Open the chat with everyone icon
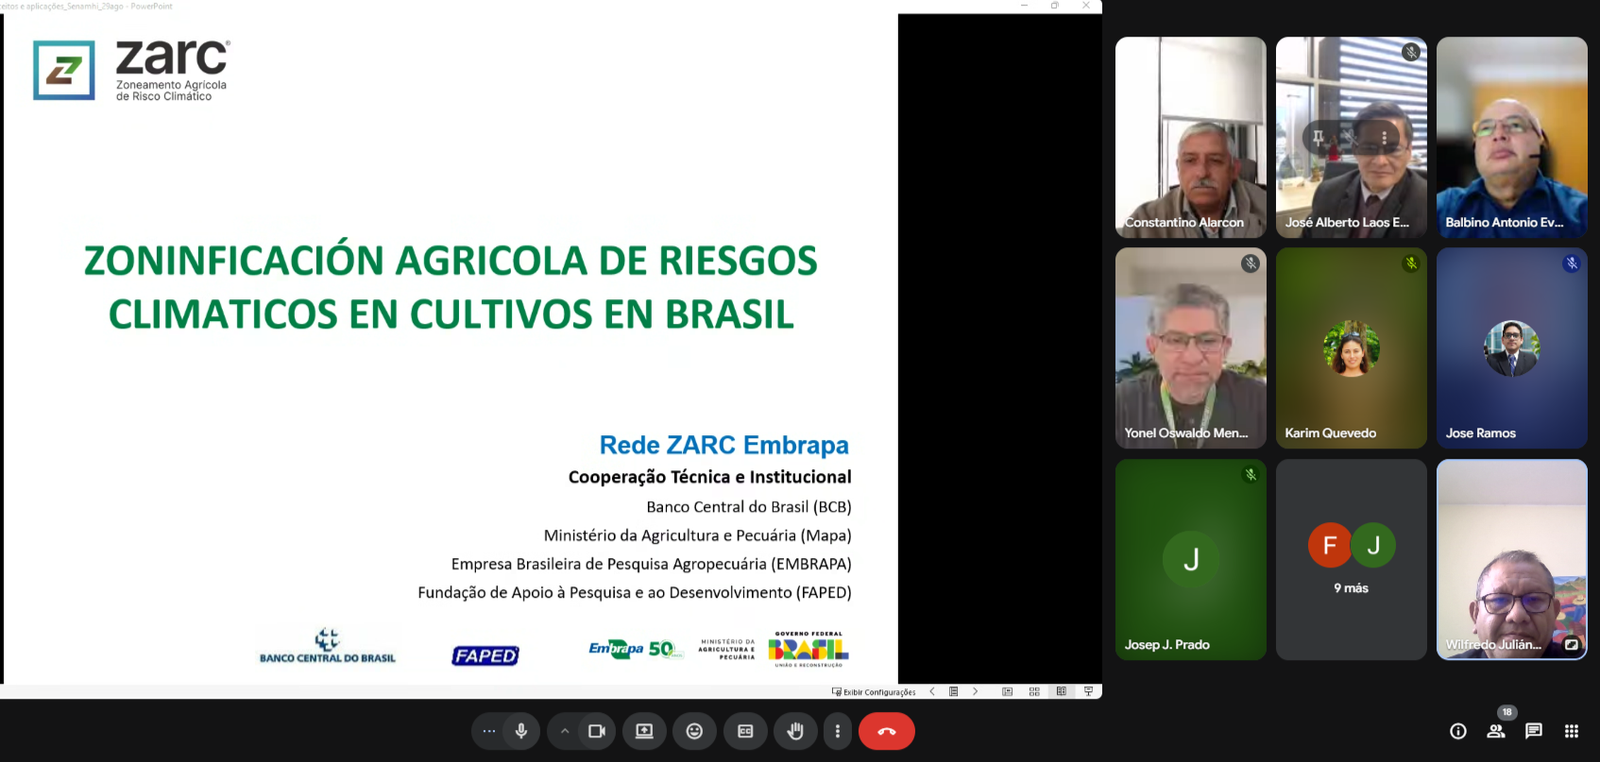The height and width of the screenshot is (762, 1600). click(1534, 731)
